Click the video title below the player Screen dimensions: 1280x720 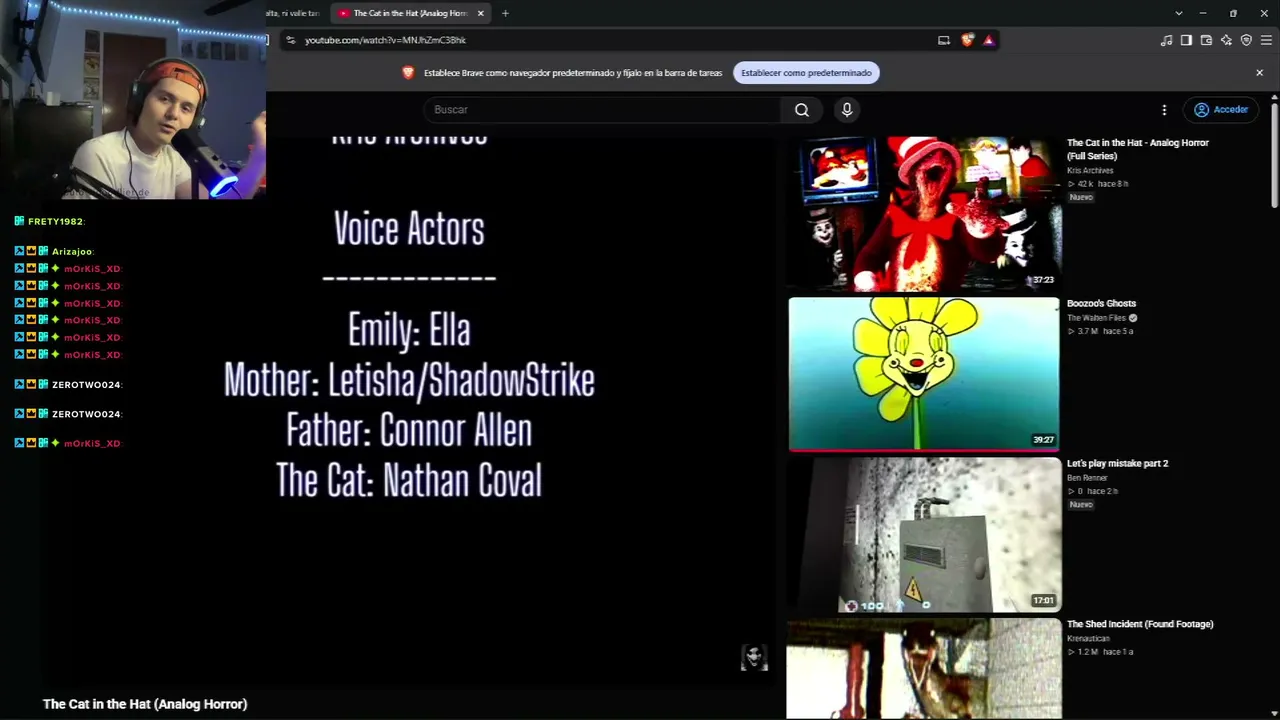point(145,704)
